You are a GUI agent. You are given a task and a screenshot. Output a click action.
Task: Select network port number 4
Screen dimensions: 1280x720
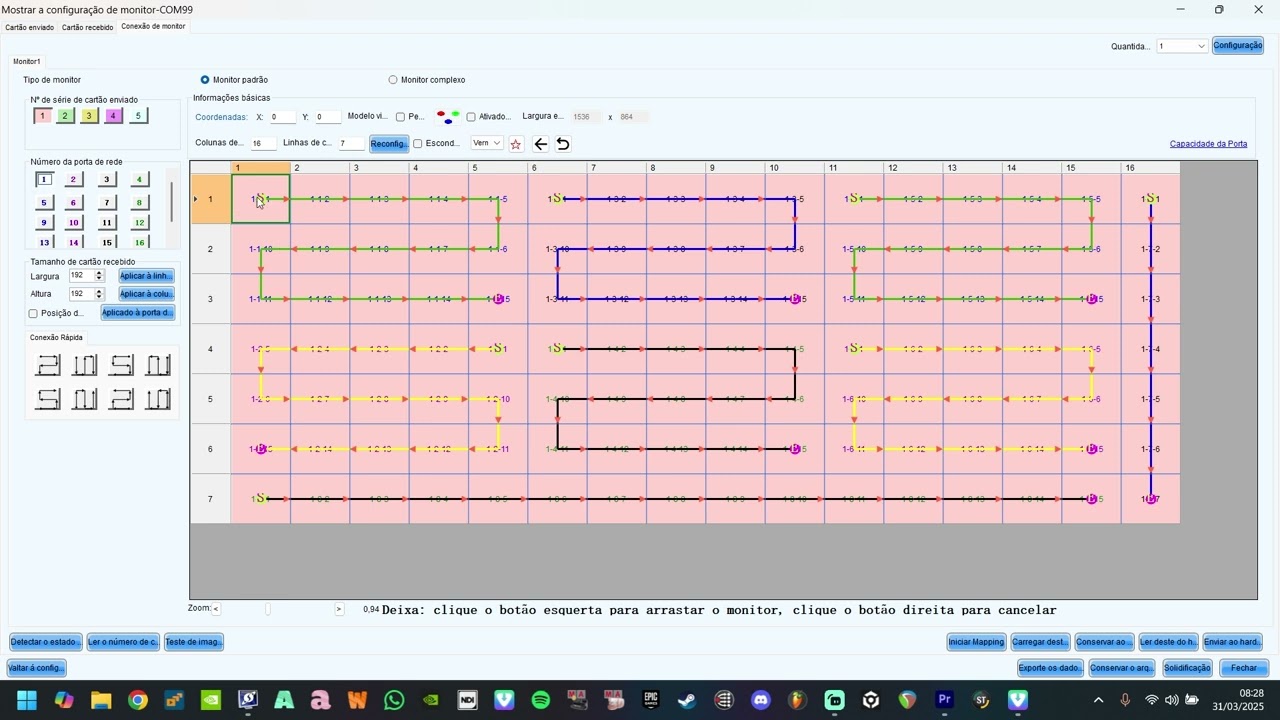point(140,180)
